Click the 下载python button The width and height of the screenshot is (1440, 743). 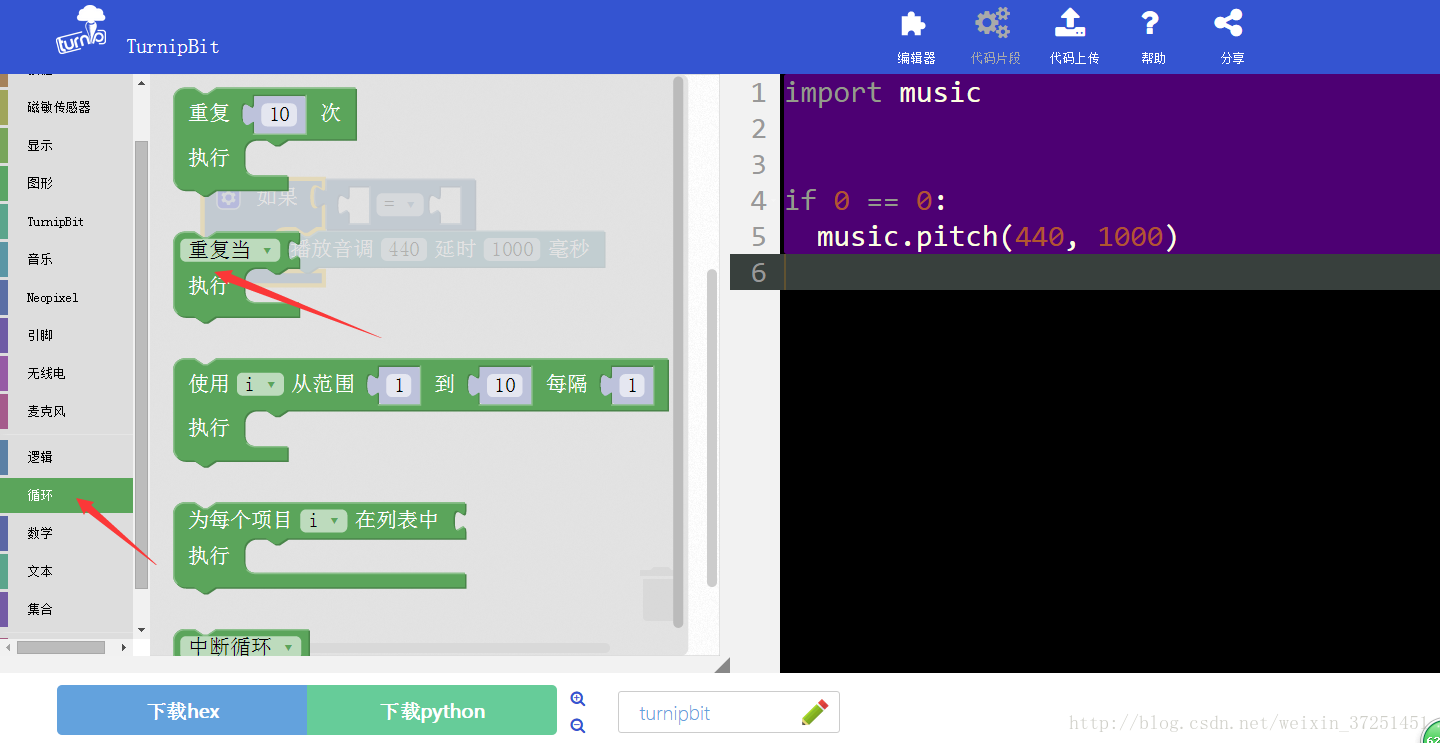click(x=432, y=710)
